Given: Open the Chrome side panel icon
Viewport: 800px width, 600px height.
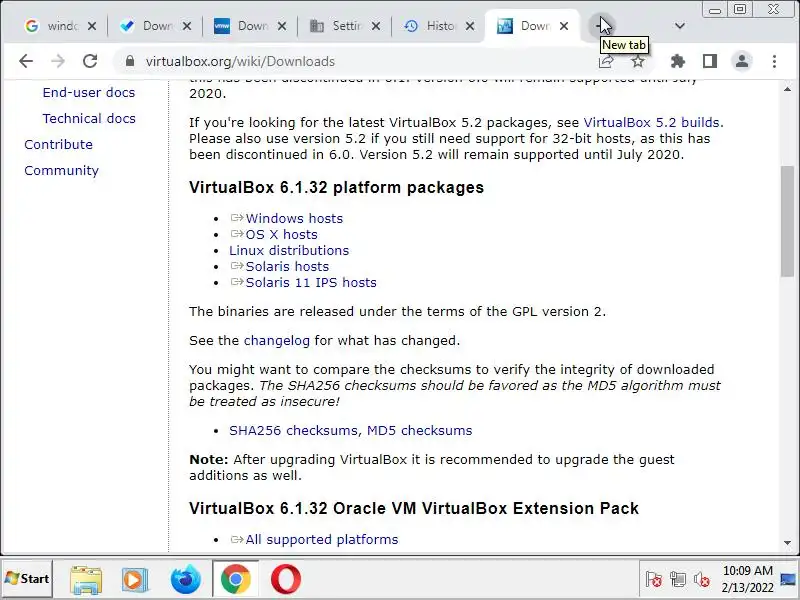Looking at the screenshot, I should 710,61.
